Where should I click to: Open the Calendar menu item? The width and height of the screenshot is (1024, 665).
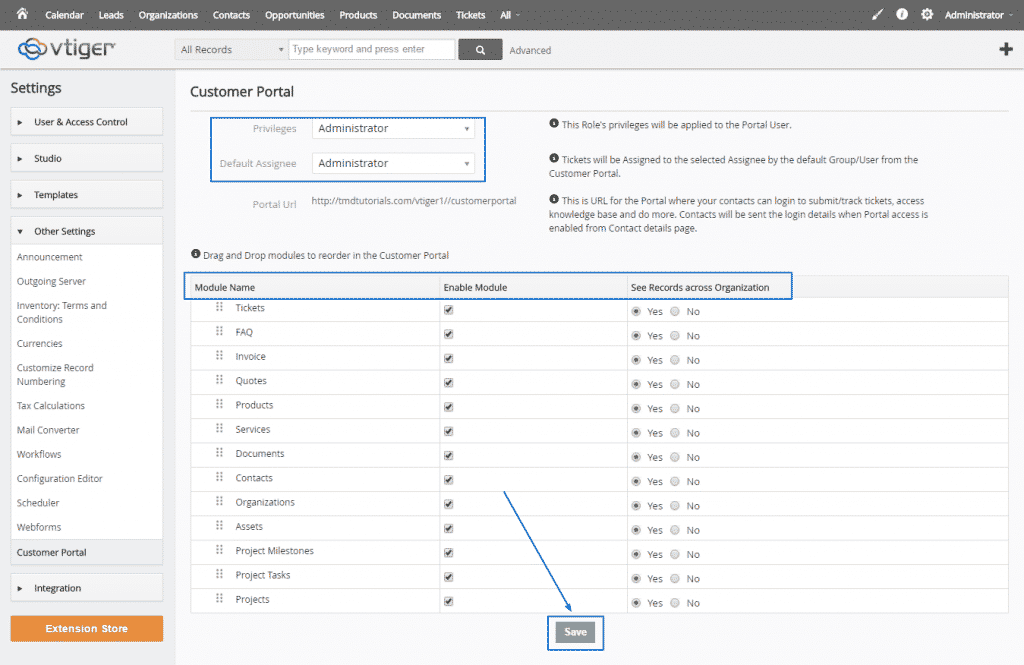(64, 15)
